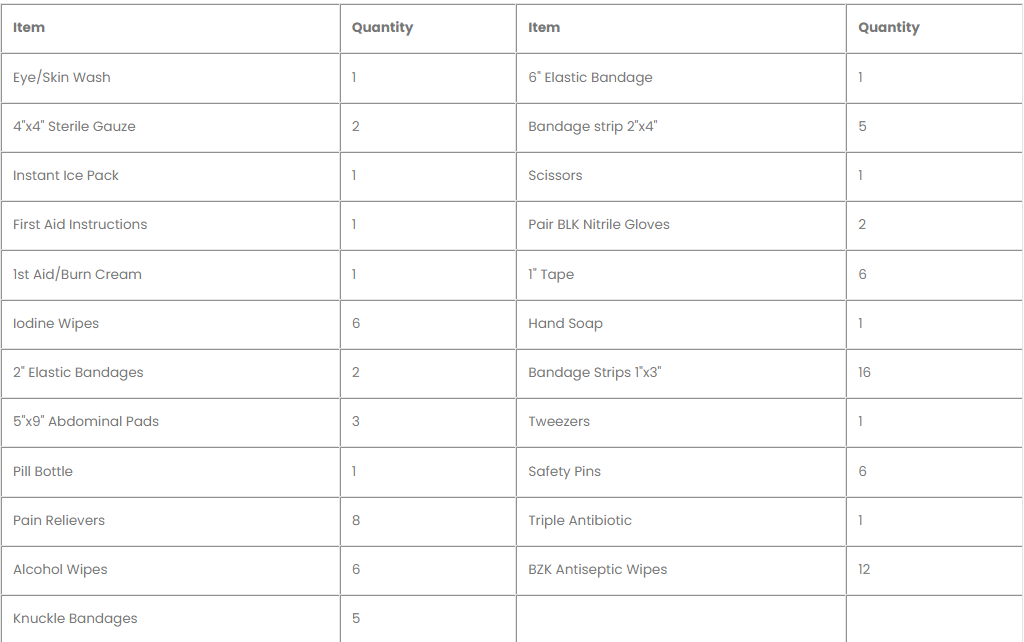This screenshot has height=642, width=1024.
Task: Select the Iodine Wipes row label
Action: [x=56, y=323]
